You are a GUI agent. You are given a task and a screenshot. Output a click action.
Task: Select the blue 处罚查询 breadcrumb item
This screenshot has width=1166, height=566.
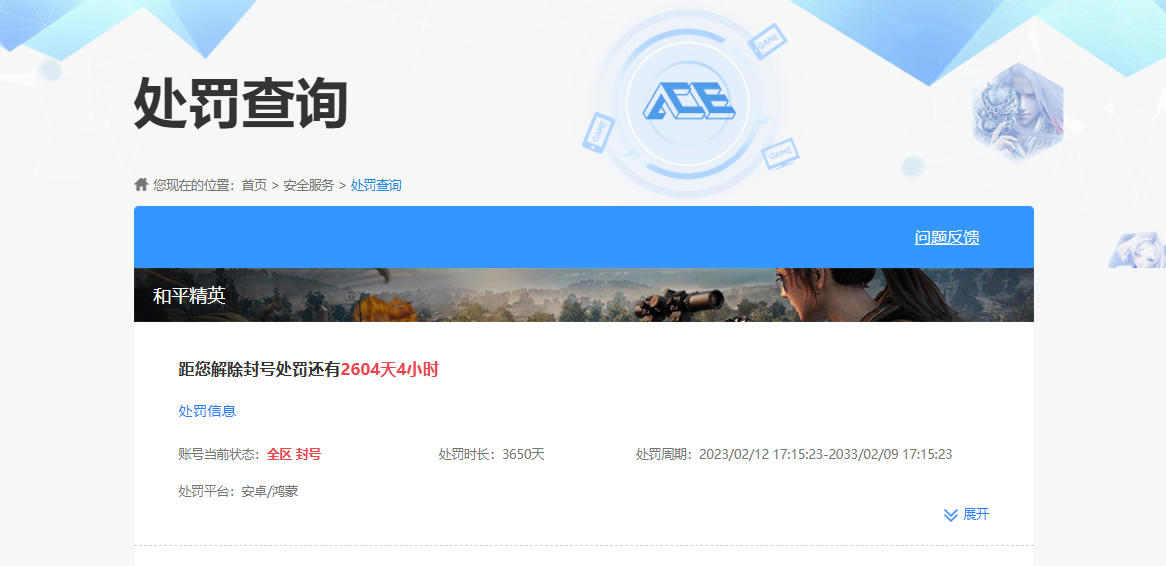pyautogui.click(x=376, y=186)
